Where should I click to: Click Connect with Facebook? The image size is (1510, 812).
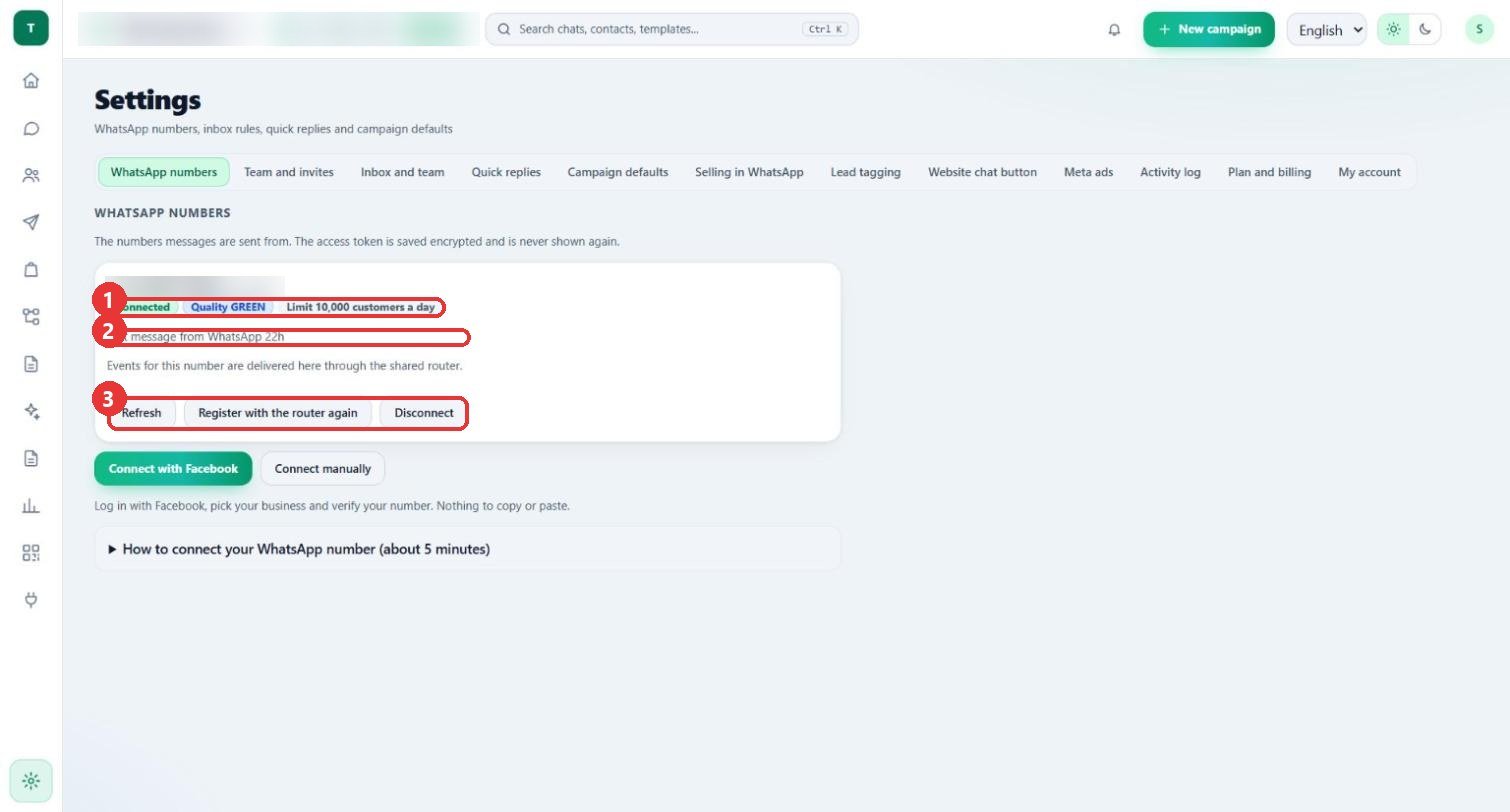173,469
